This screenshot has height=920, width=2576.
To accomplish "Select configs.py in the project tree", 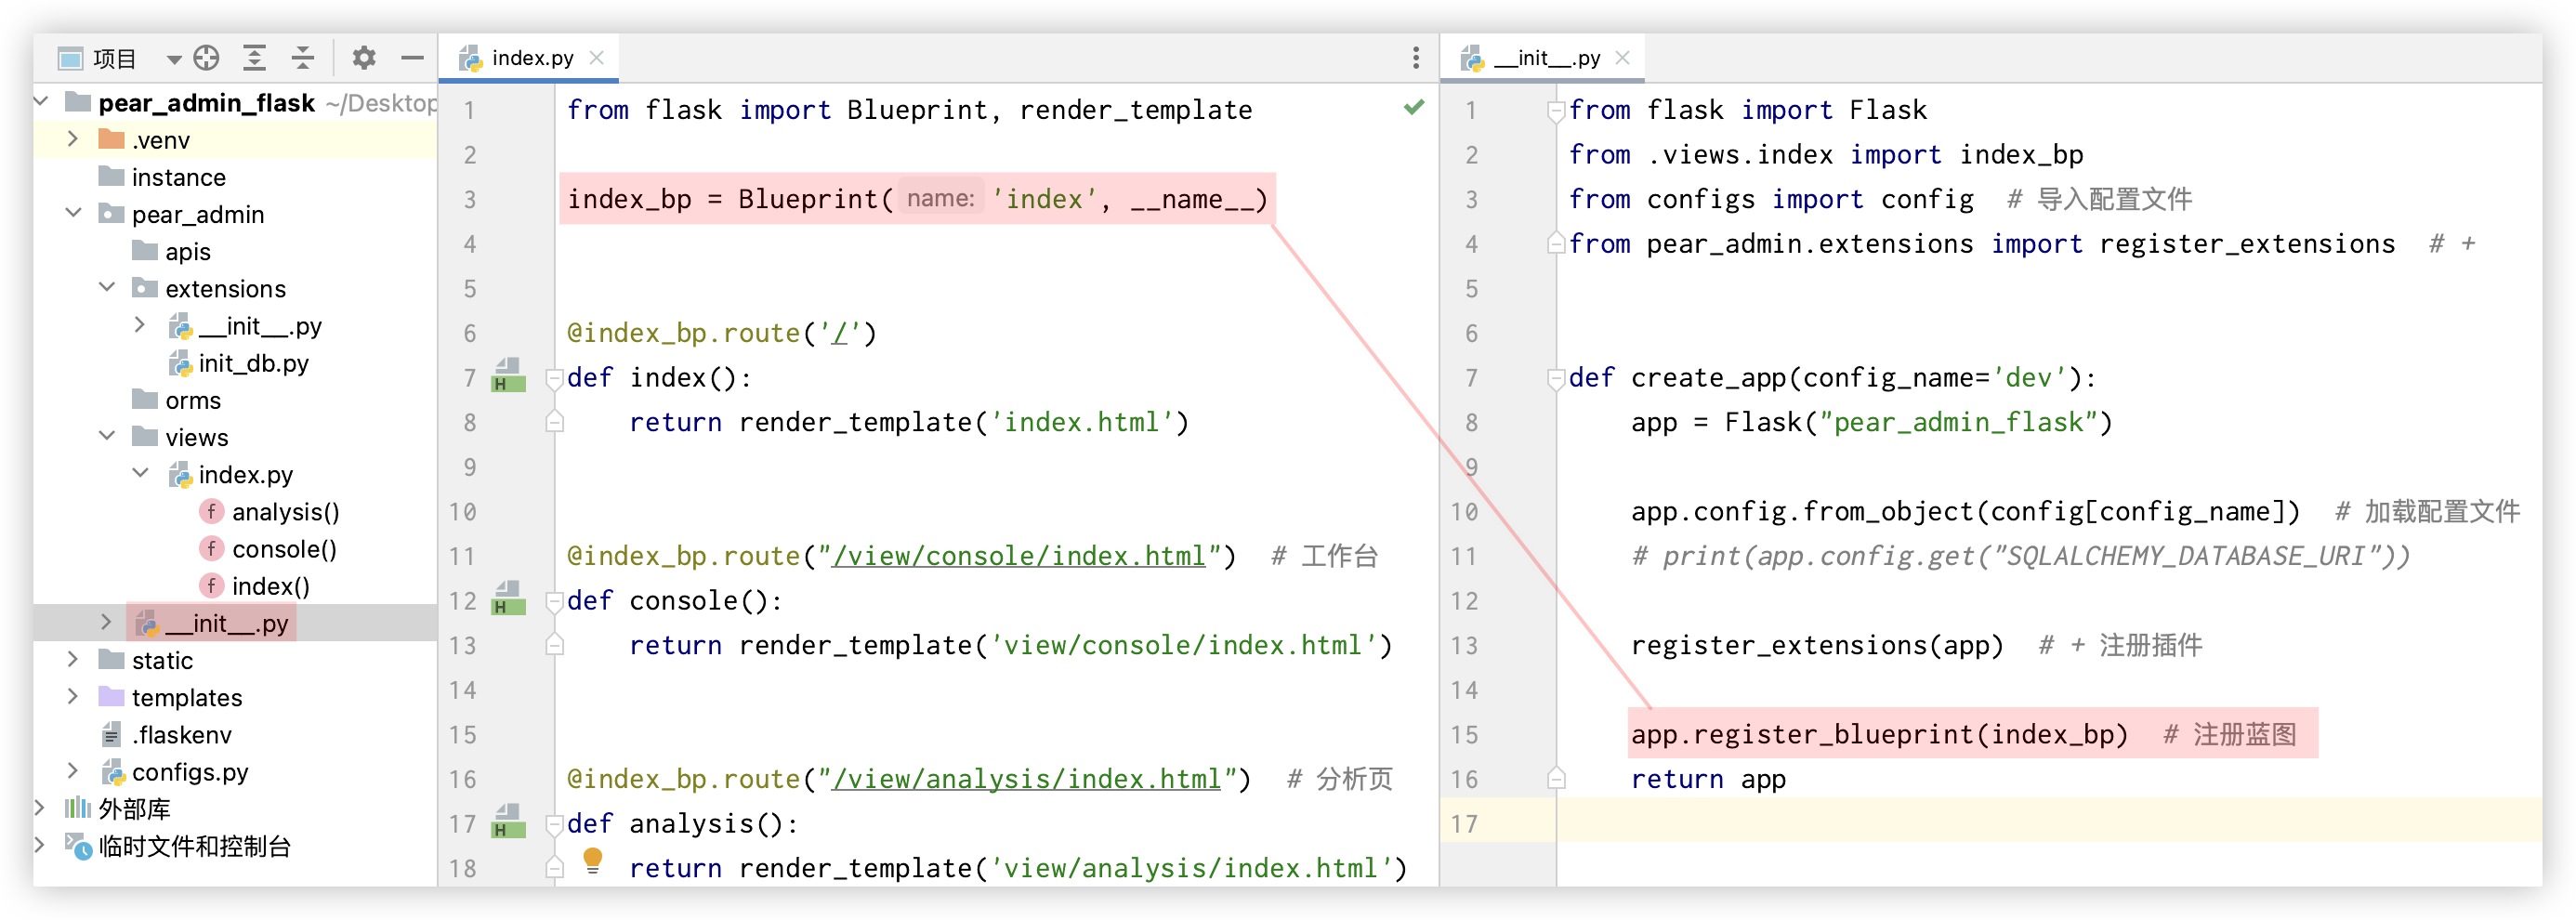I will [190, 772].
